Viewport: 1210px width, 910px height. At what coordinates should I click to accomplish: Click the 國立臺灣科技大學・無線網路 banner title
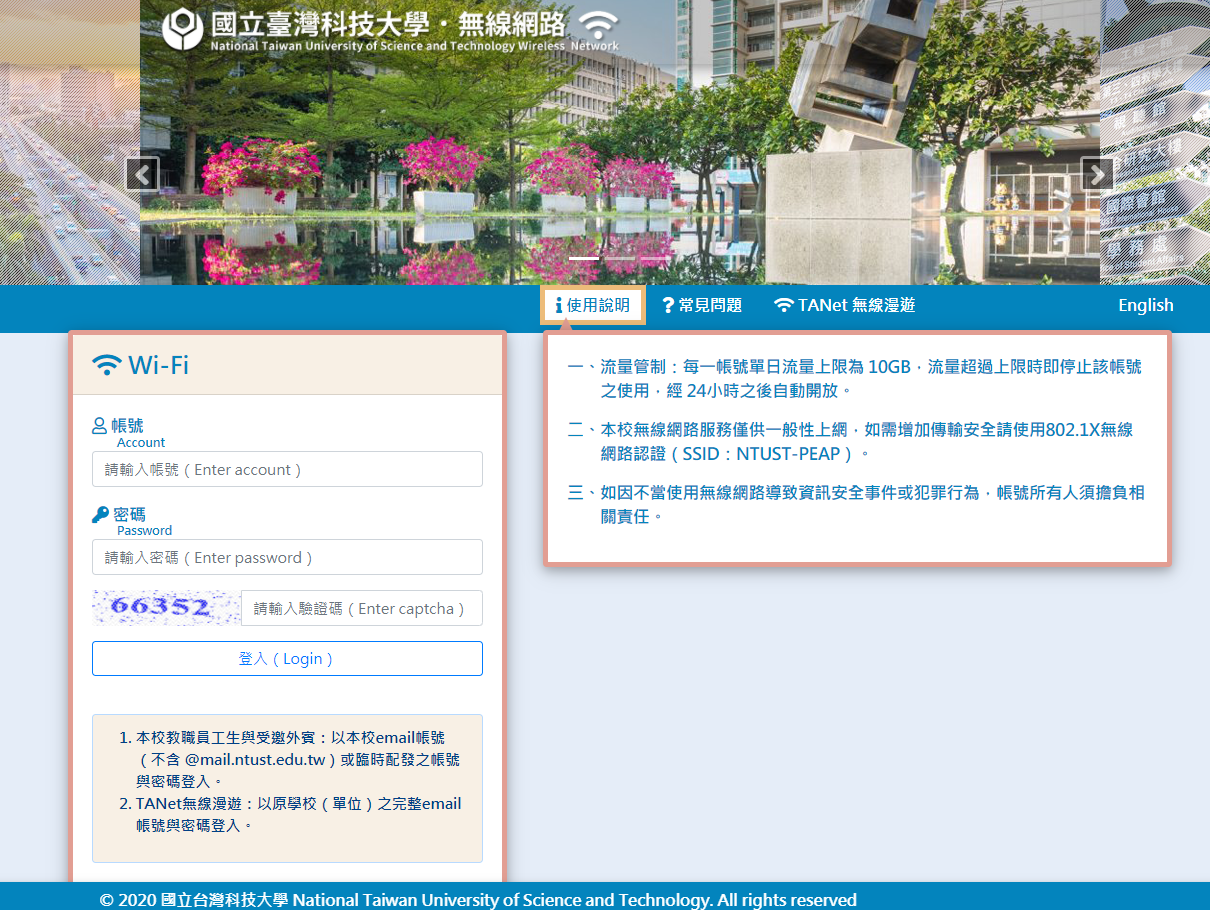click(390, 25)
